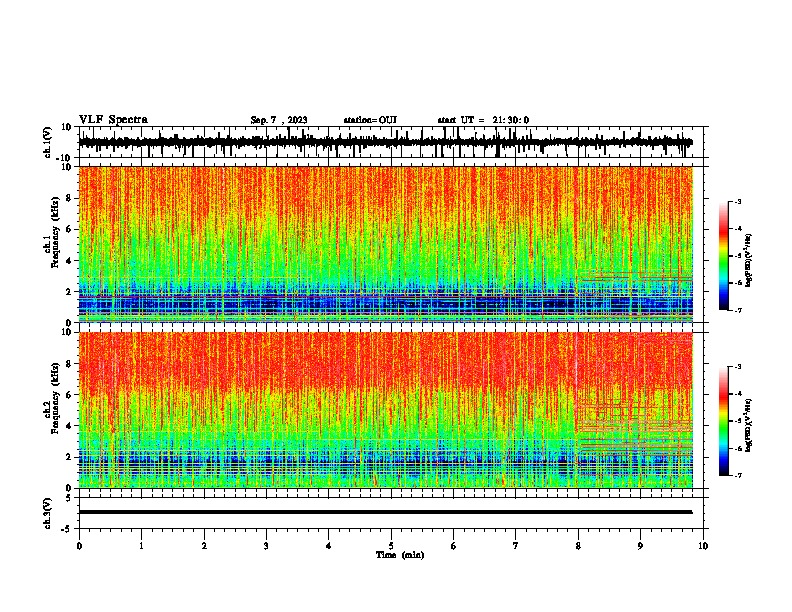Viewport: 792px width, 612px height.
Task: Click time axis tick label "5"
Action: click(391, 546)
